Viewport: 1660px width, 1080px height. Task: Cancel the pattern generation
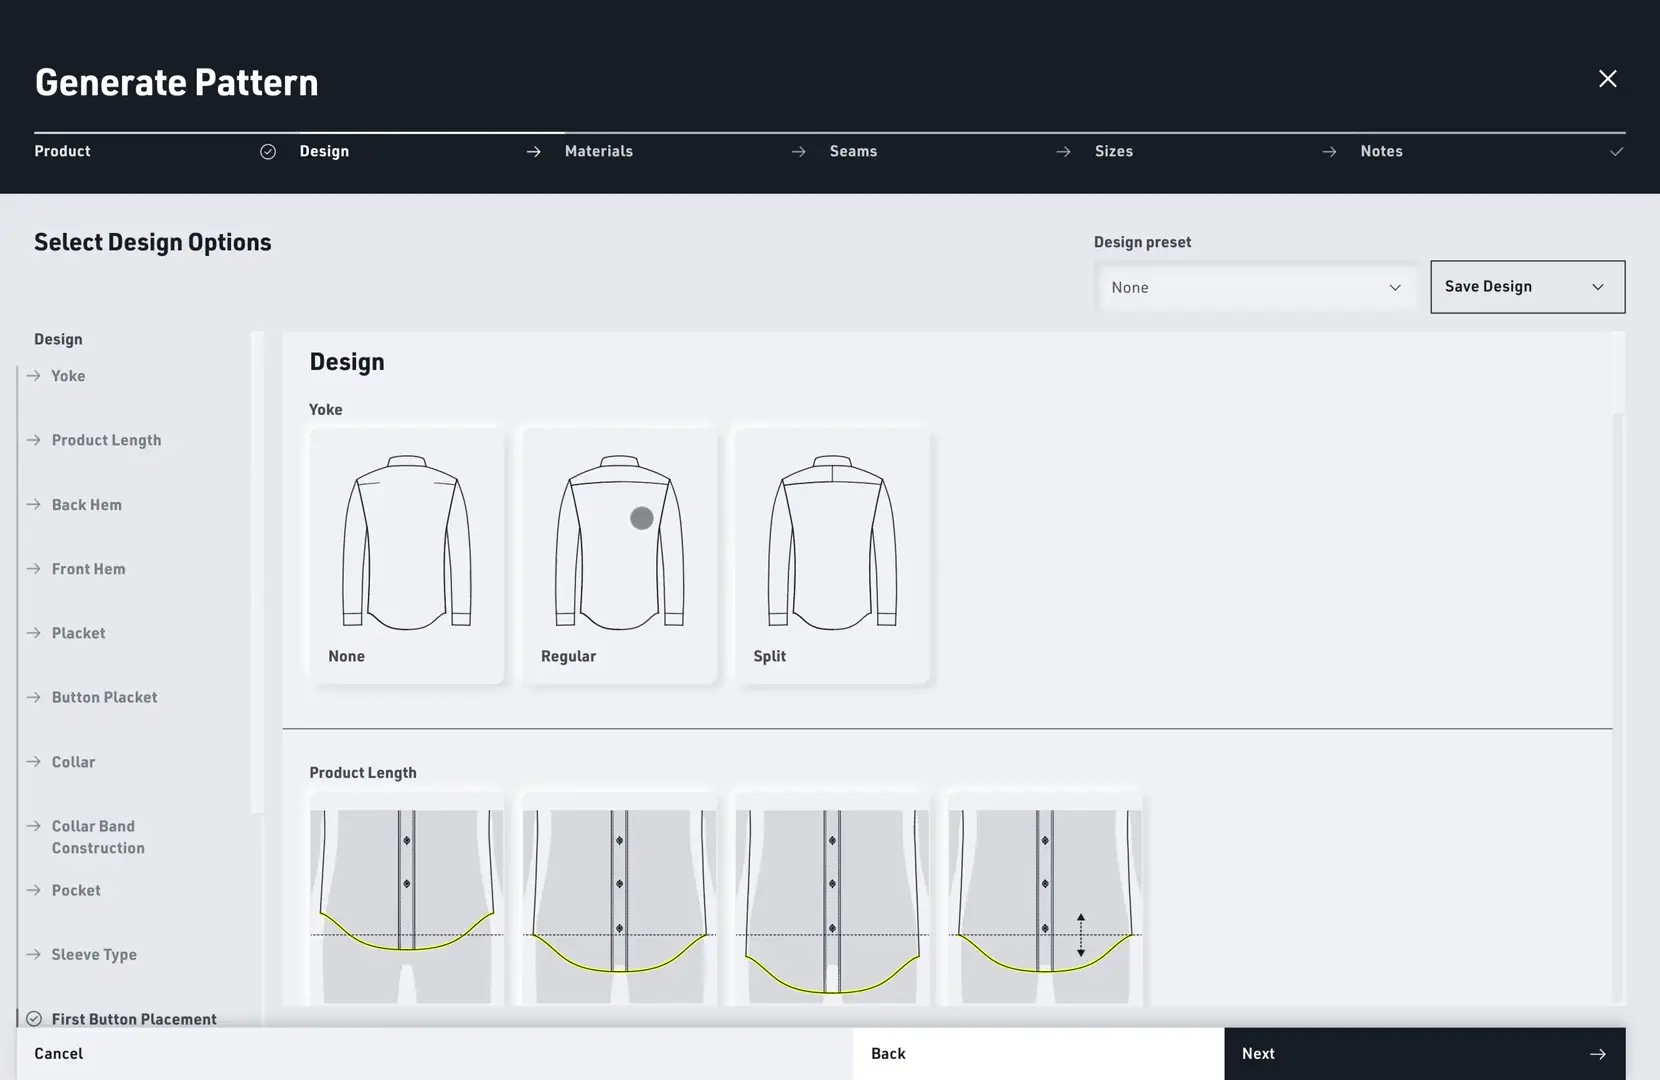[58, 1053]
